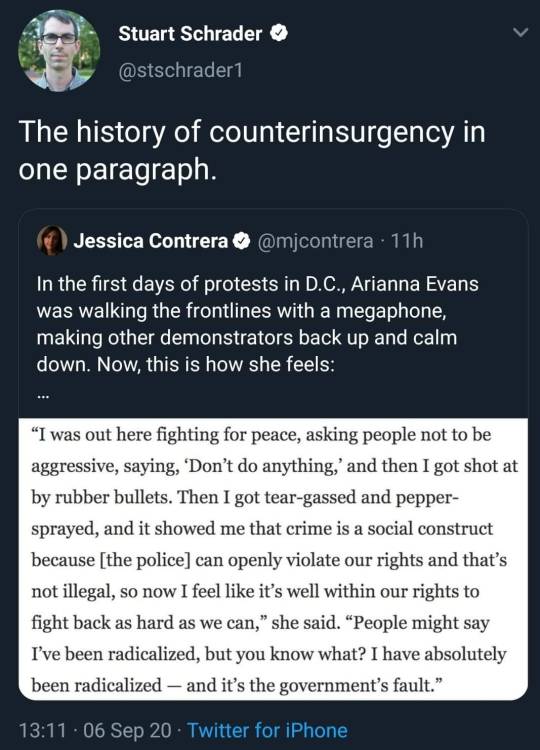Image resolution: width=540 pixels, height=750 pixels.
Task: Click the 'one paragraph.' line of the tweet
Action: pos(118,170)
